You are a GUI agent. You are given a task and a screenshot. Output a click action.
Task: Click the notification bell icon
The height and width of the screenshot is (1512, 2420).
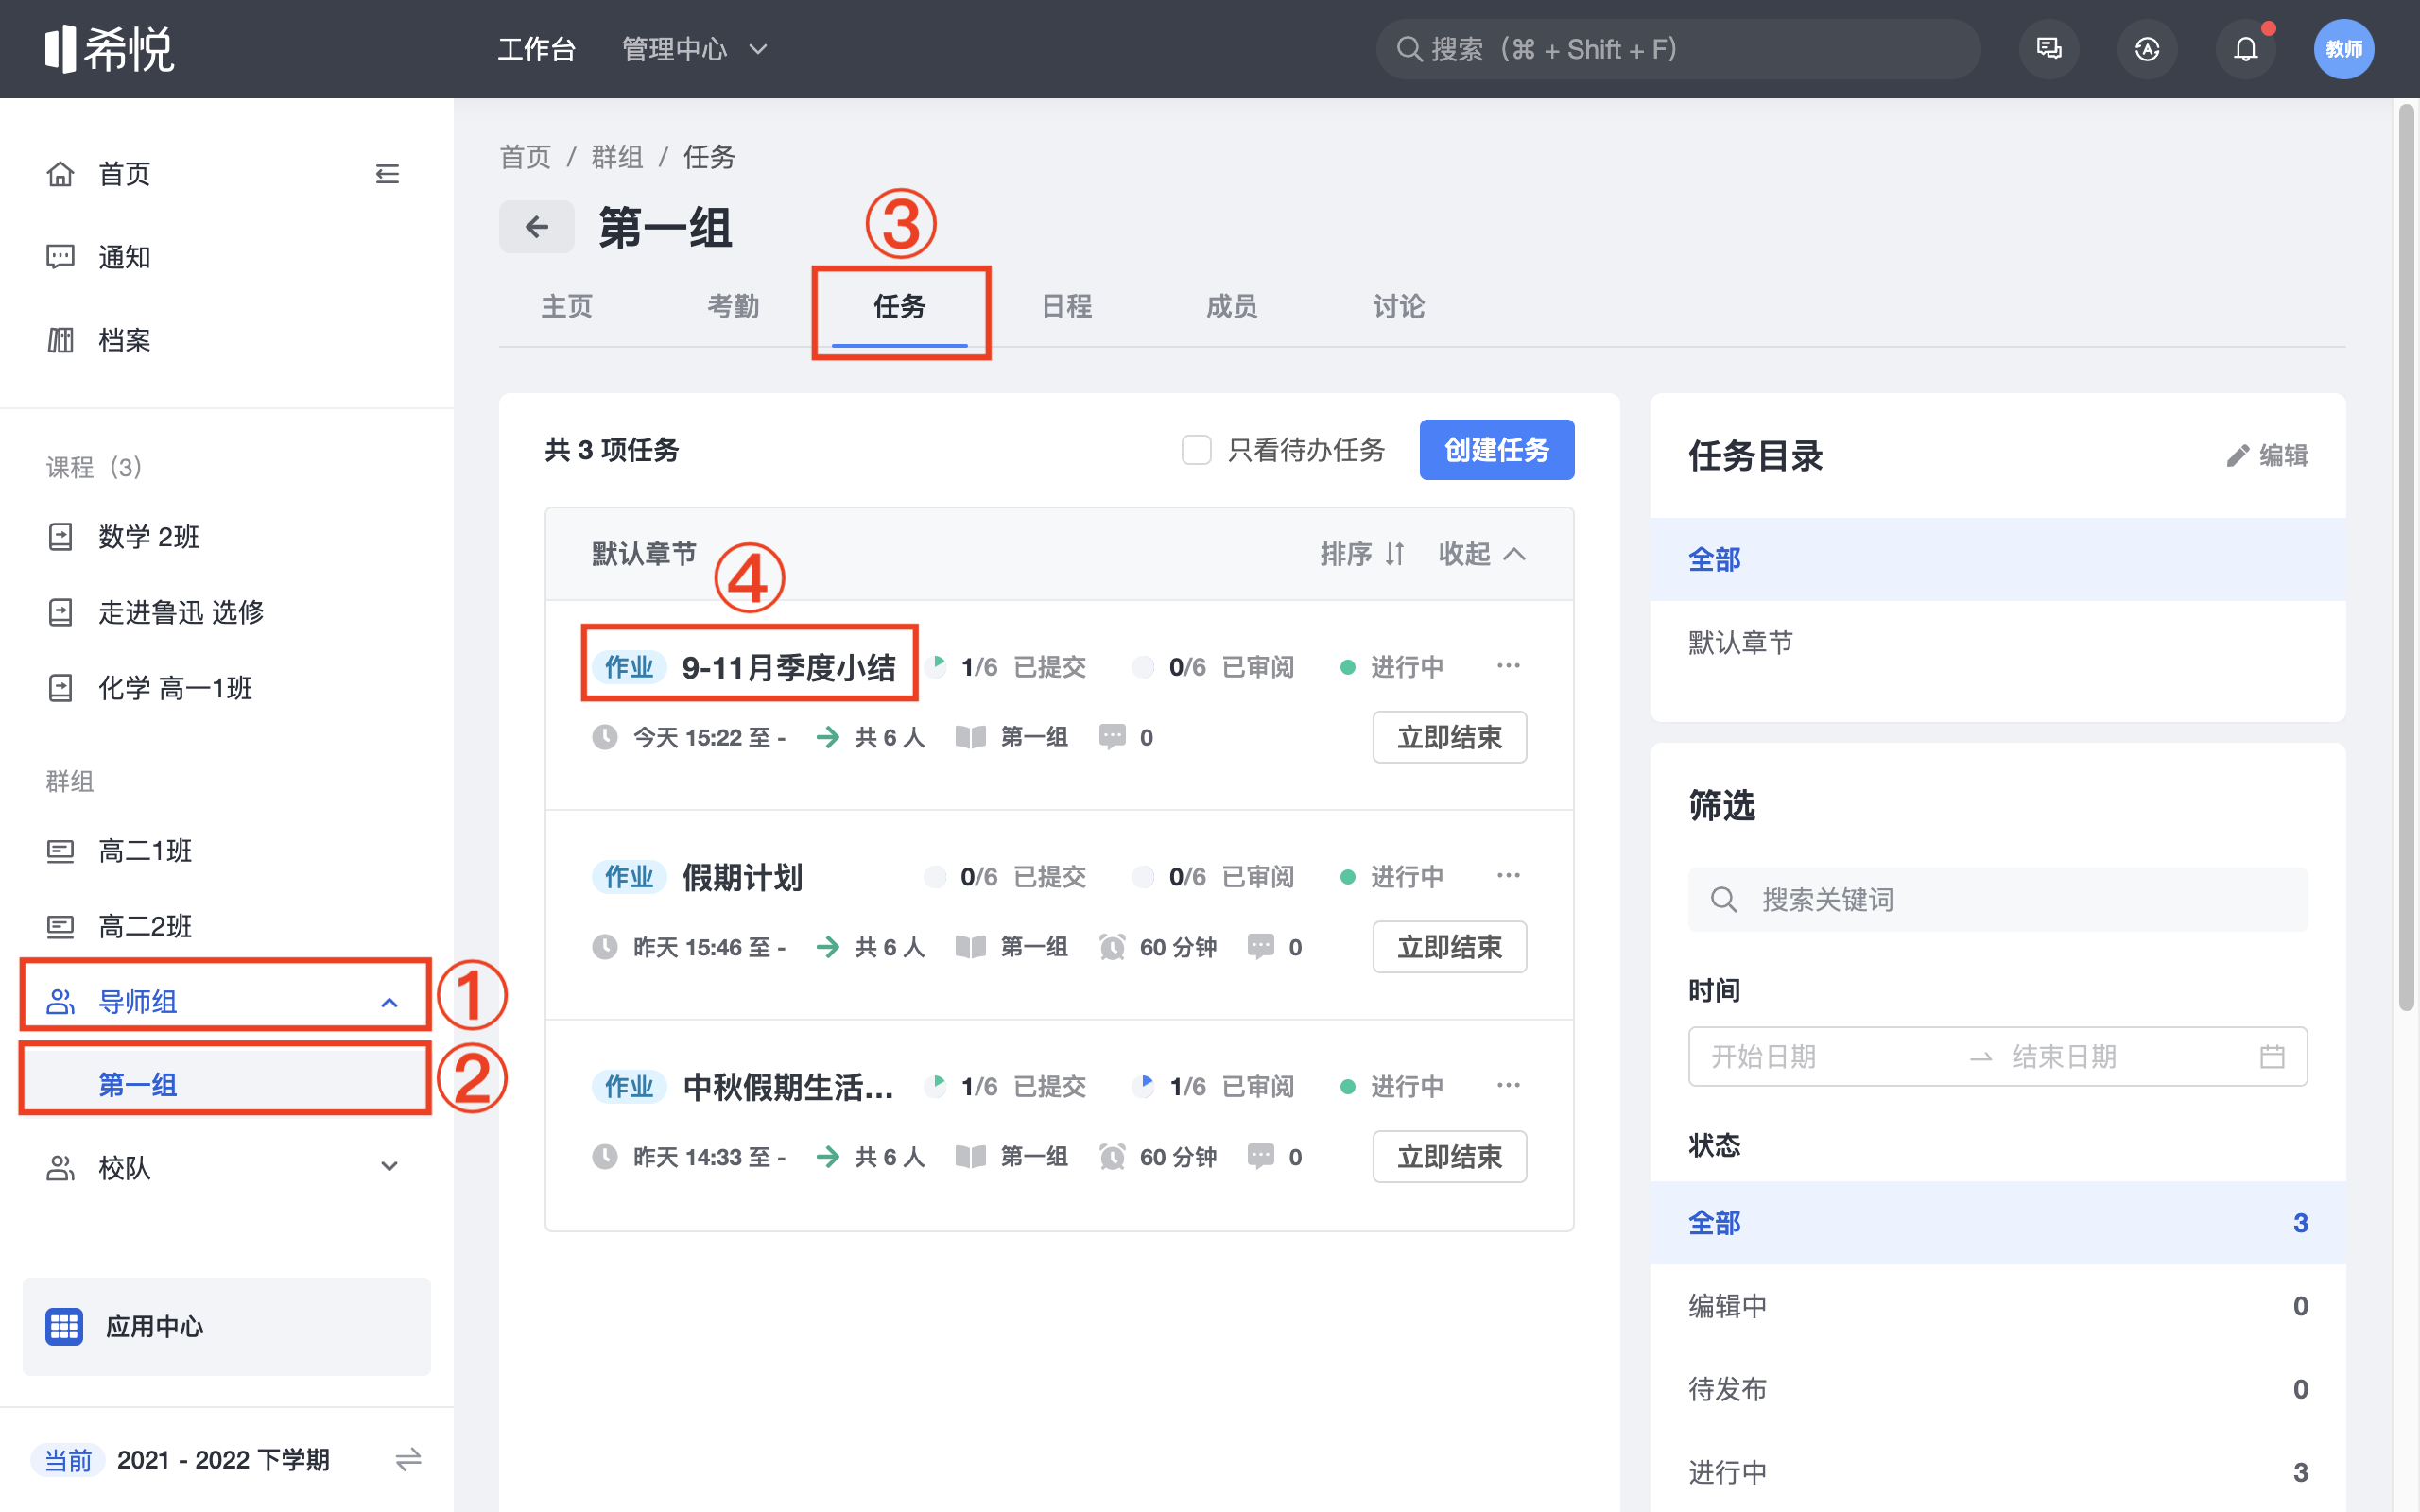point(2245,49)
